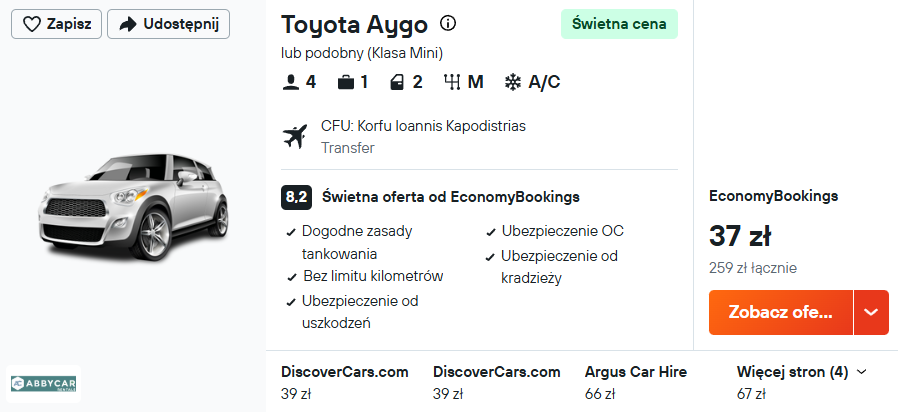Viewport: 898px width, 412px height.
Task: Click the car doors icon
Action: (x=400, y=82)
